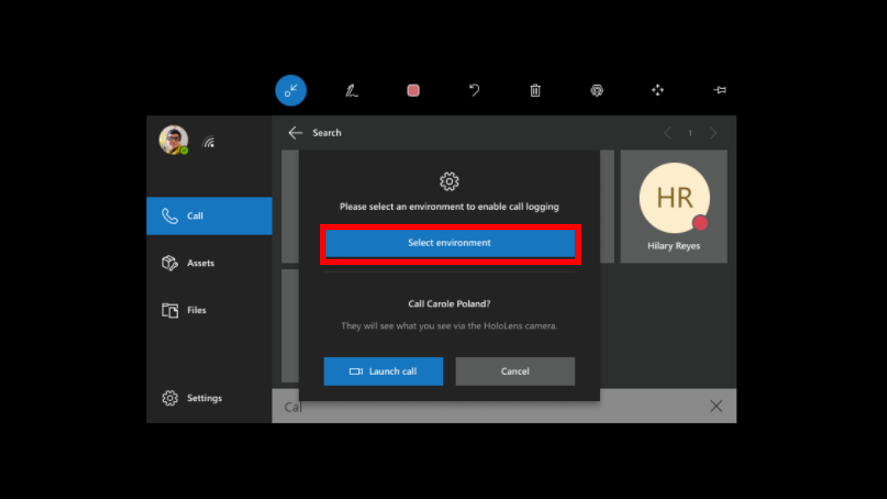This screenshot has width=887, height=503.
Task: Open the Assets tab
Action: 209,263
